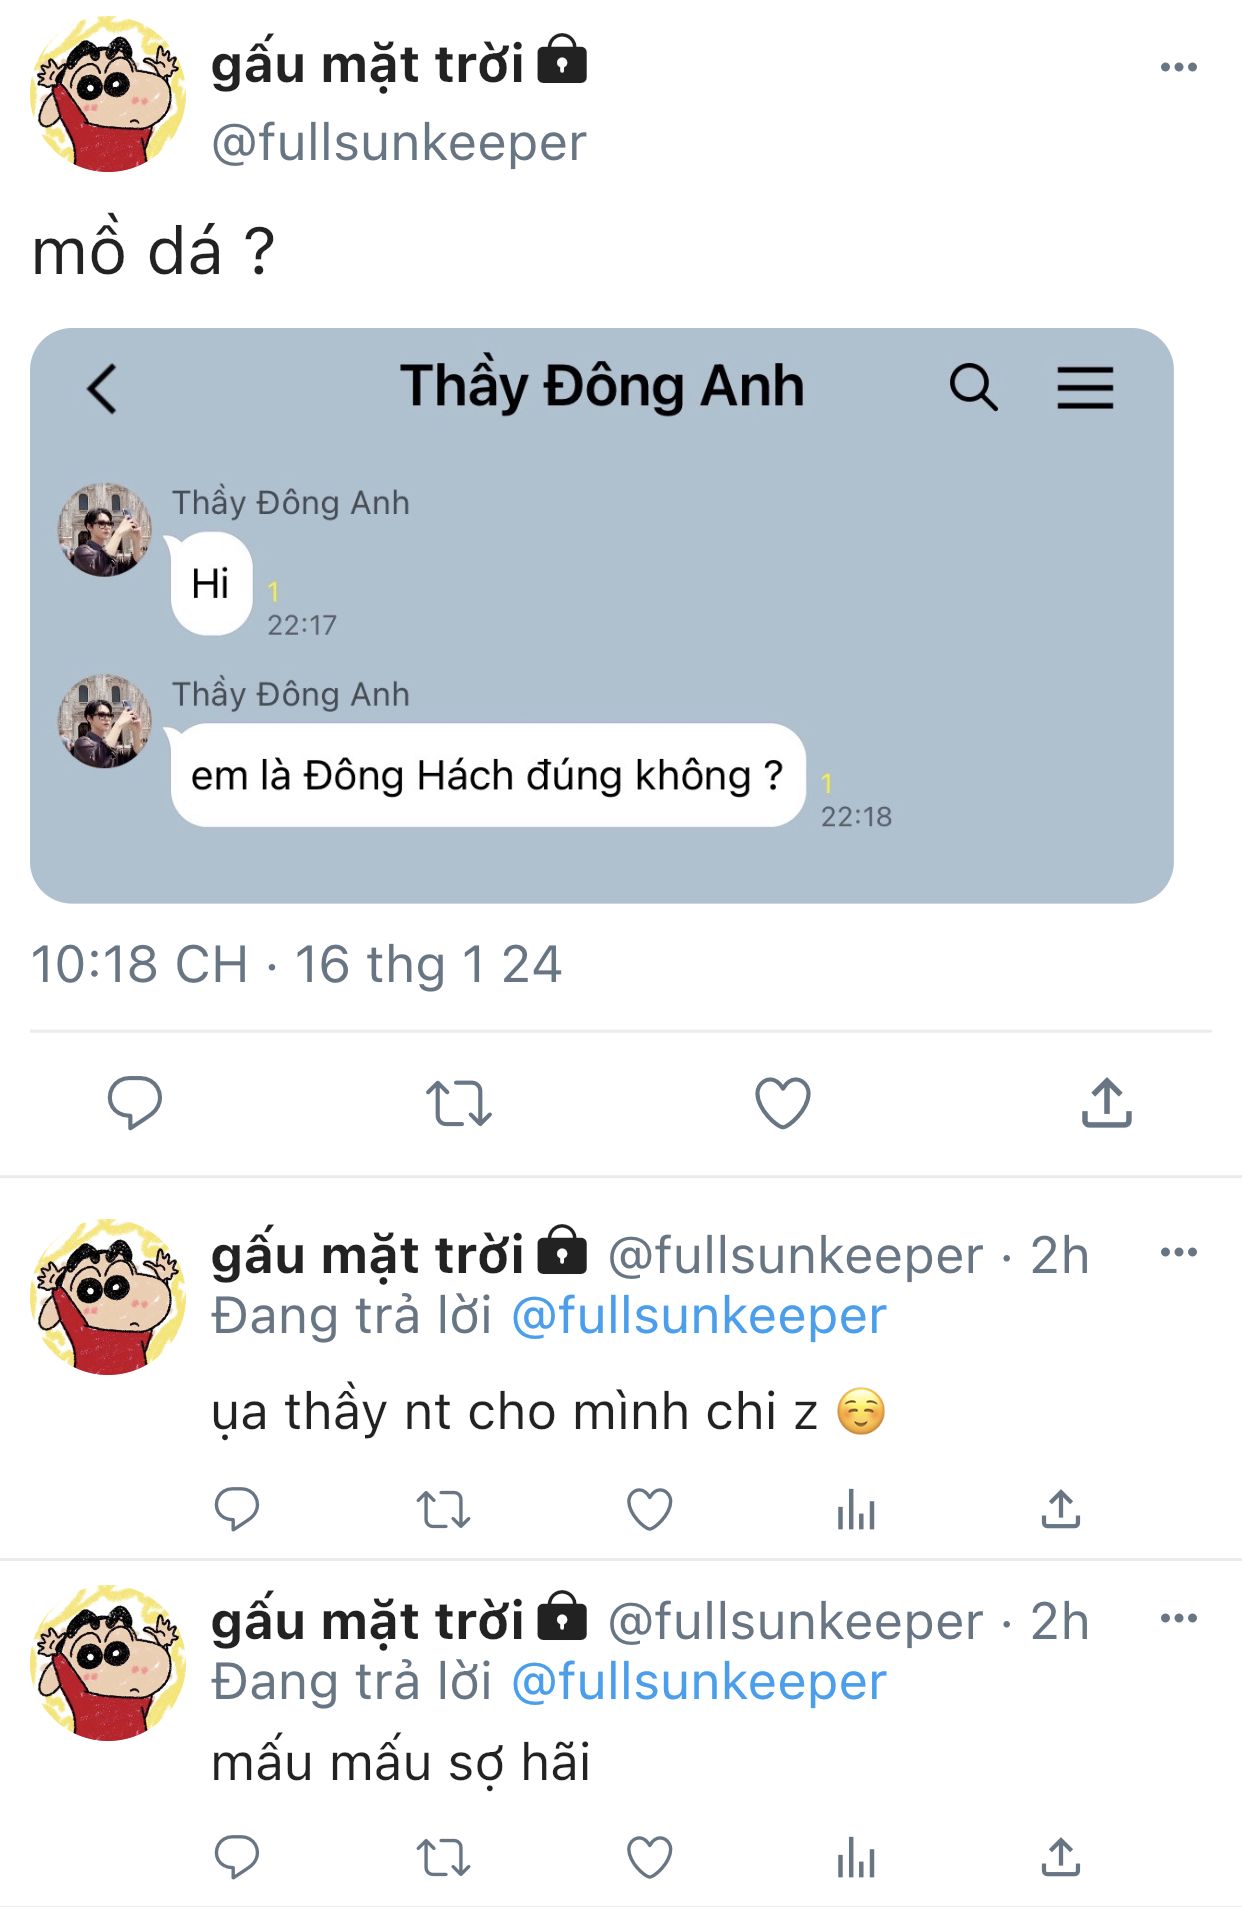Retweet the 'ụa thầy nt cho mình' reply
This screenshot has width=1242, height=1907.
(443, 1510)
